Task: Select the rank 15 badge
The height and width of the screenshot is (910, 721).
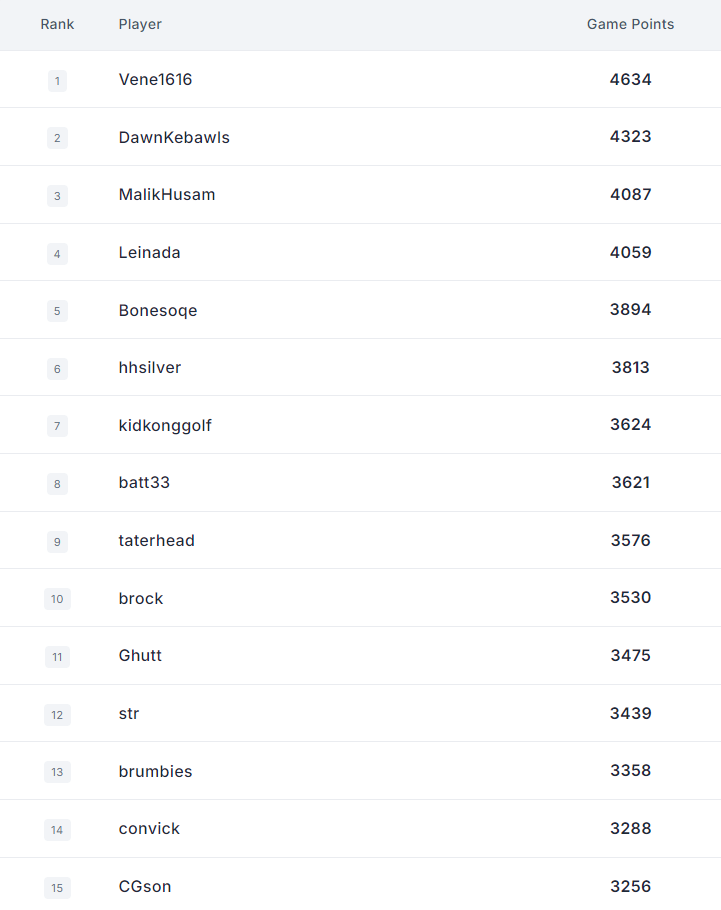Action: tap(57, 887)
